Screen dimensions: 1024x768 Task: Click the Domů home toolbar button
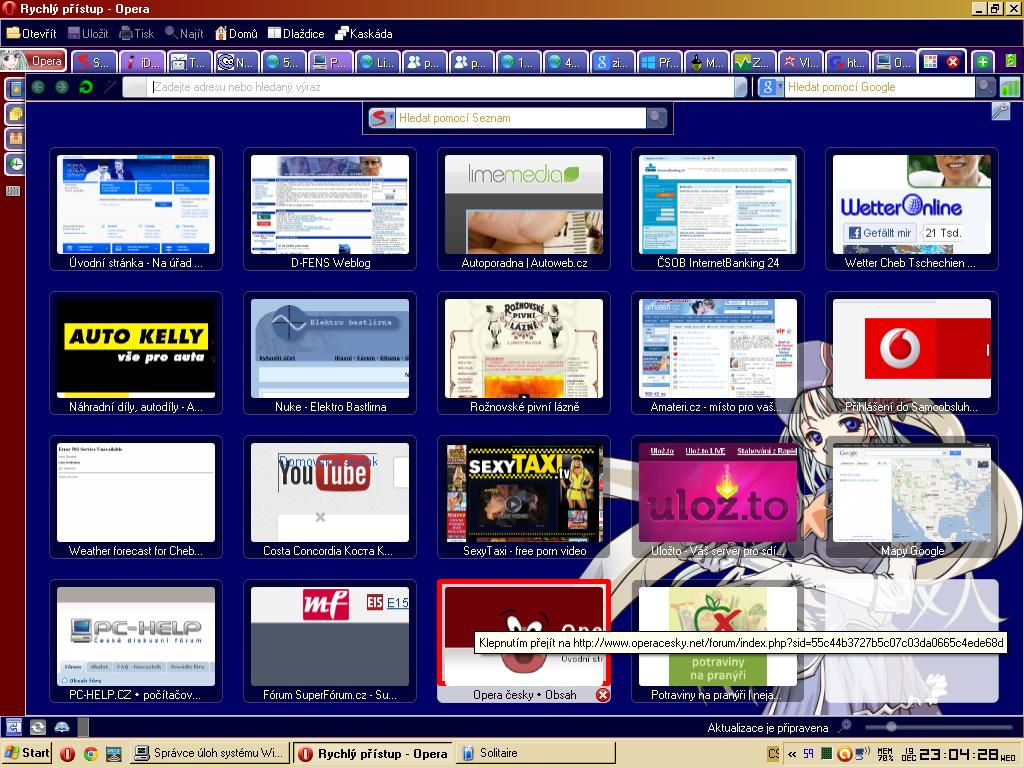tap(236, 33)
